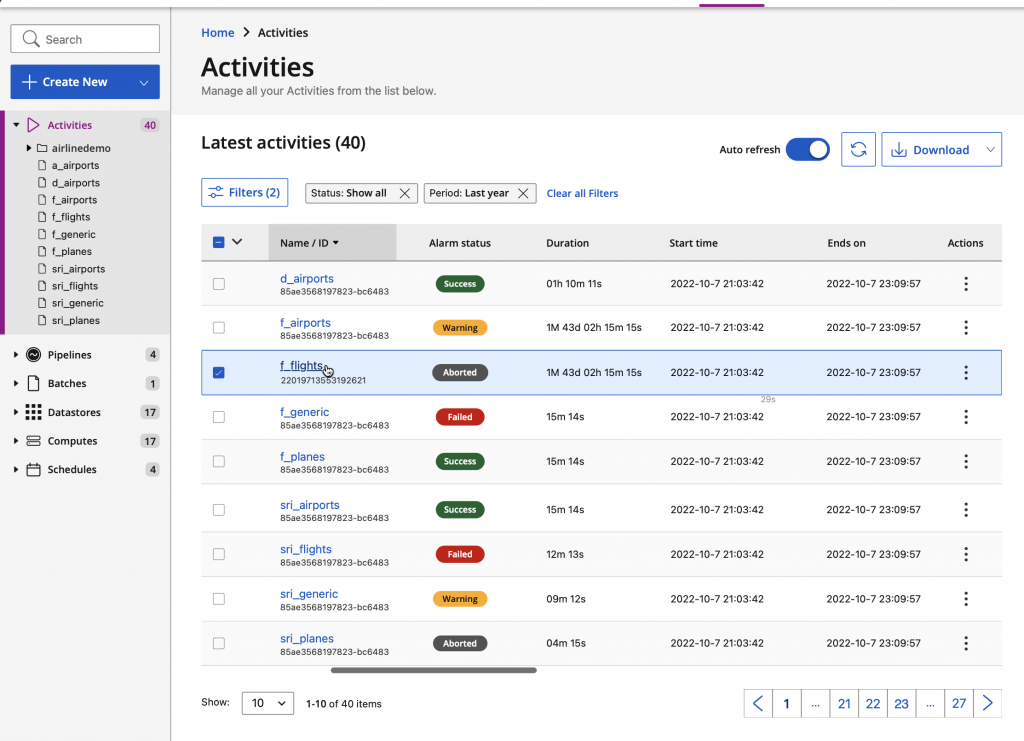1024x741 pixels.
Task: Check the f_generic row checkbox
Action: (219, 417)
